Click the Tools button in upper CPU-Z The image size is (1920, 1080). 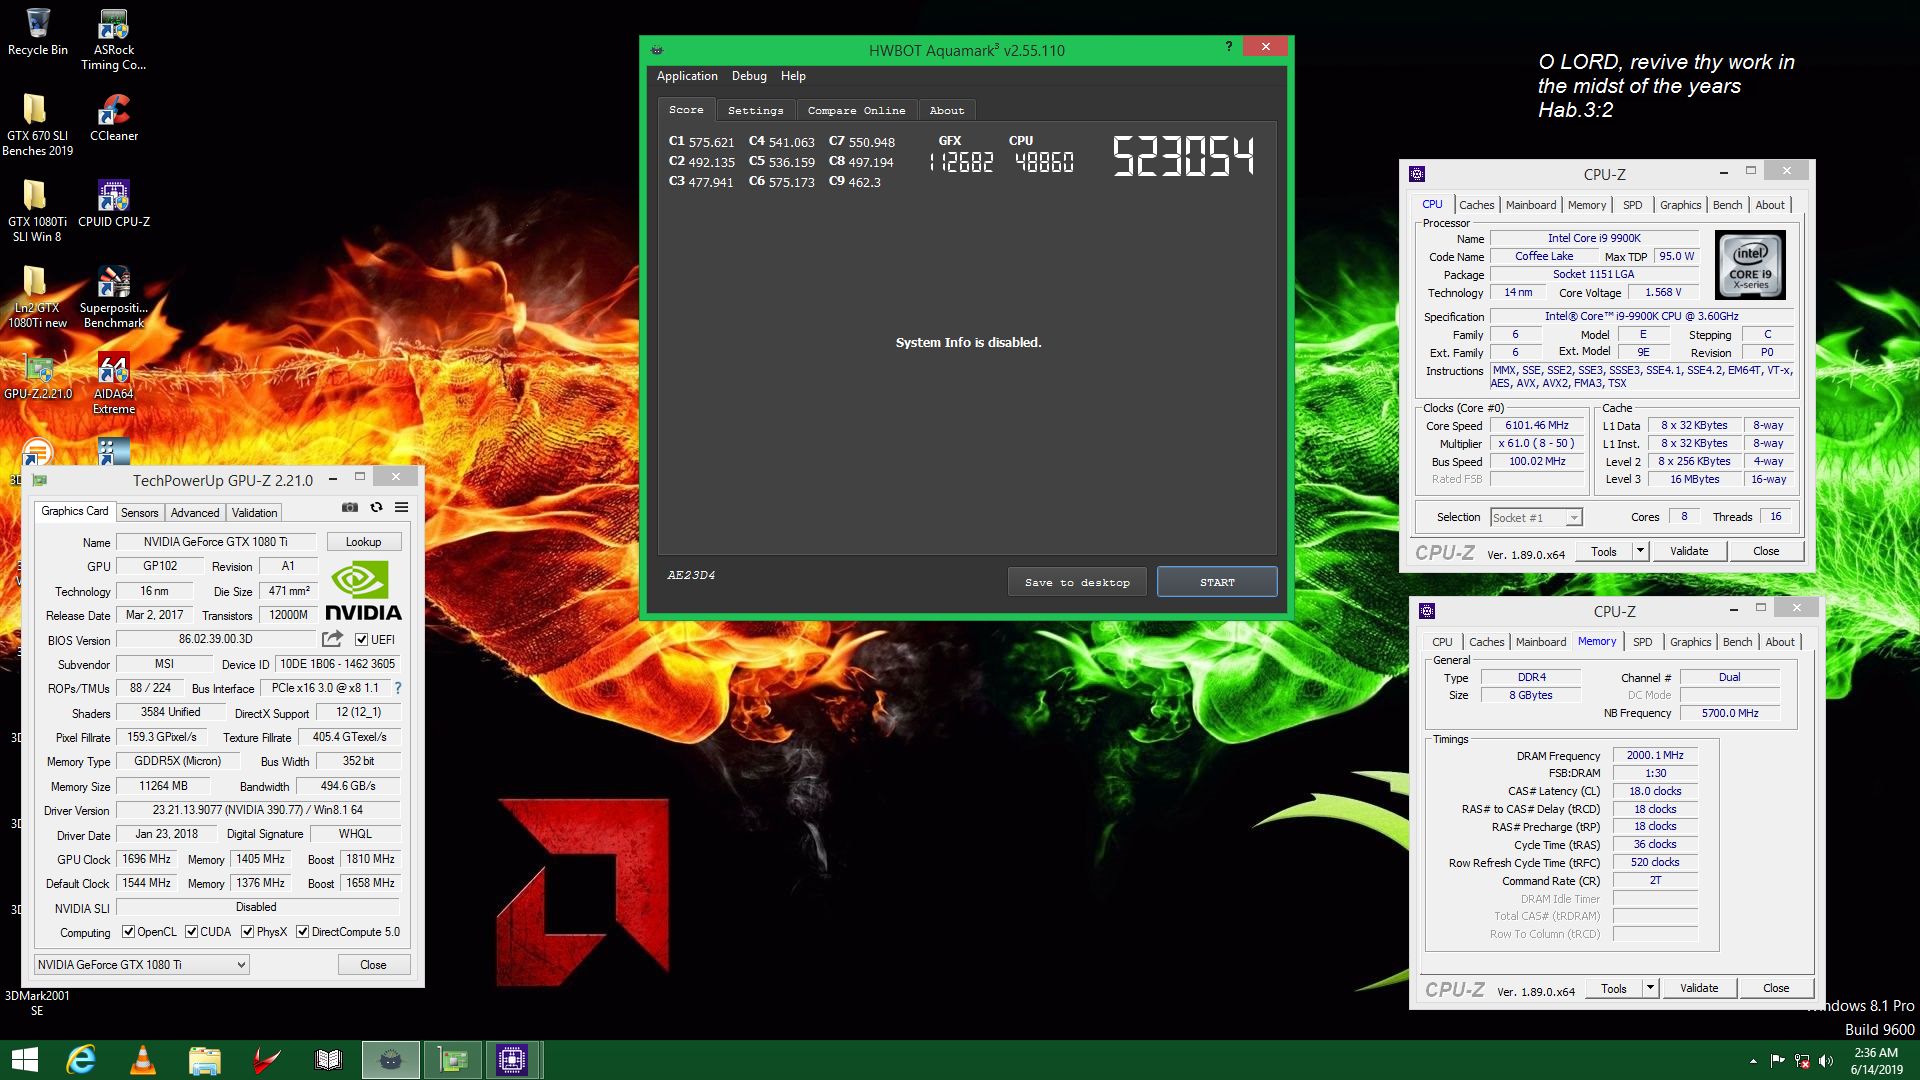(1604, 551)
